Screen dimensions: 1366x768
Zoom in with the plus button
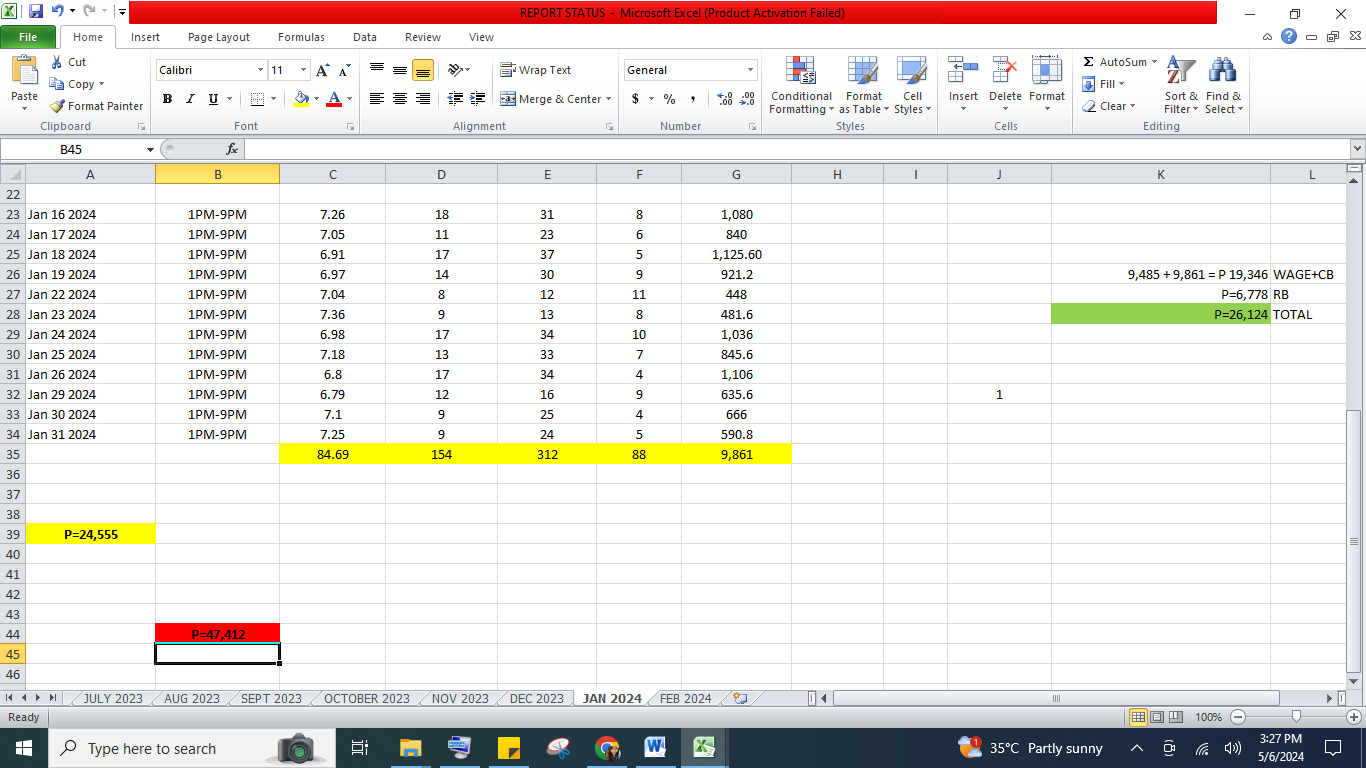click(x=1354, y=717)
